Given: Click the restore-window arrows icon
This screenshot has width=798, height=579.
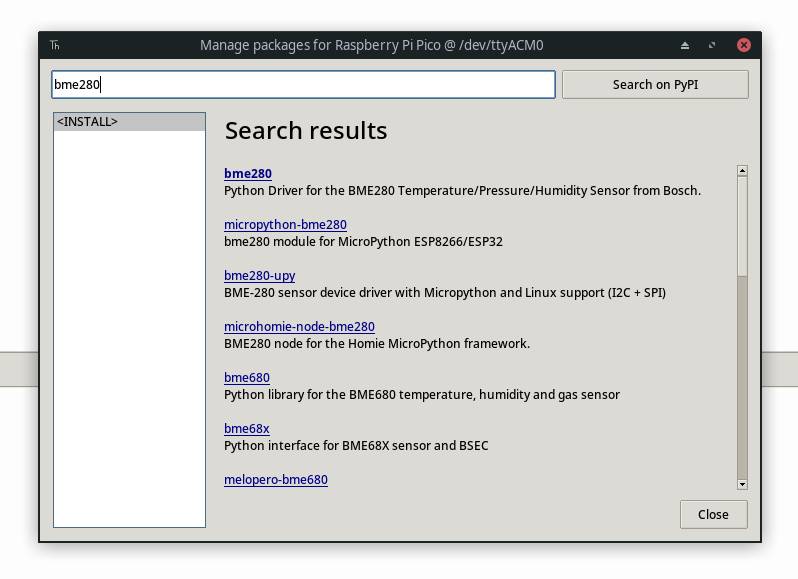Looking at the screenshot, I should [712, 45].
